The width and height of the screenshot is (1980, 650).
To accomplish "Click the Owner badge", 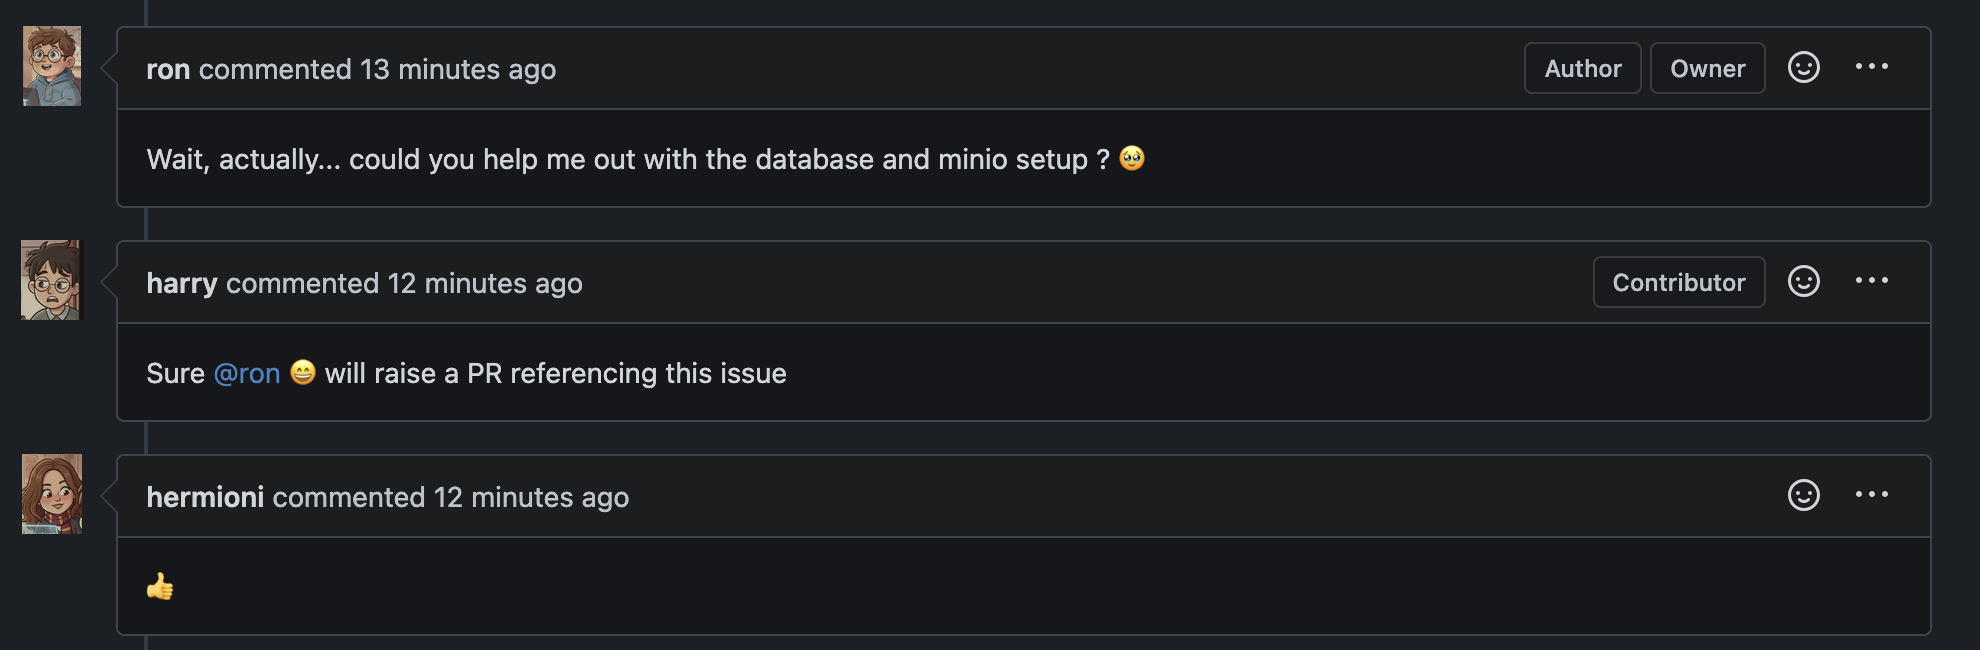I will click(1708, 68).
